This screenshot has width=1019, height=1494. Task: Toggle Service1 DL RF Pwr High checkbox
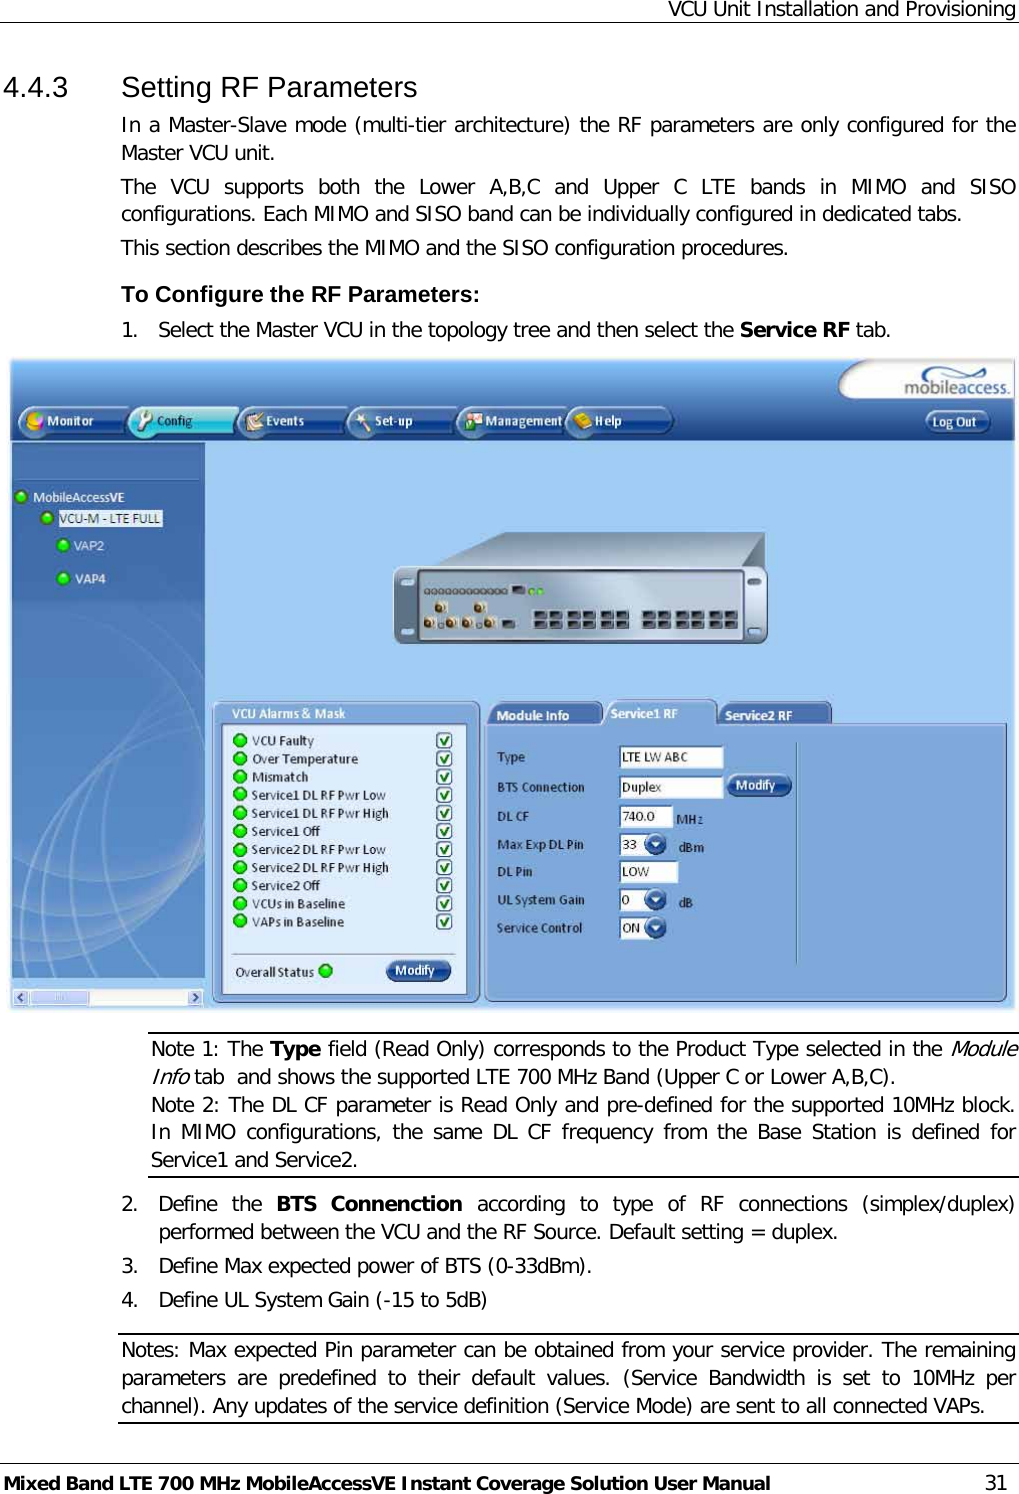pos(444,813)
